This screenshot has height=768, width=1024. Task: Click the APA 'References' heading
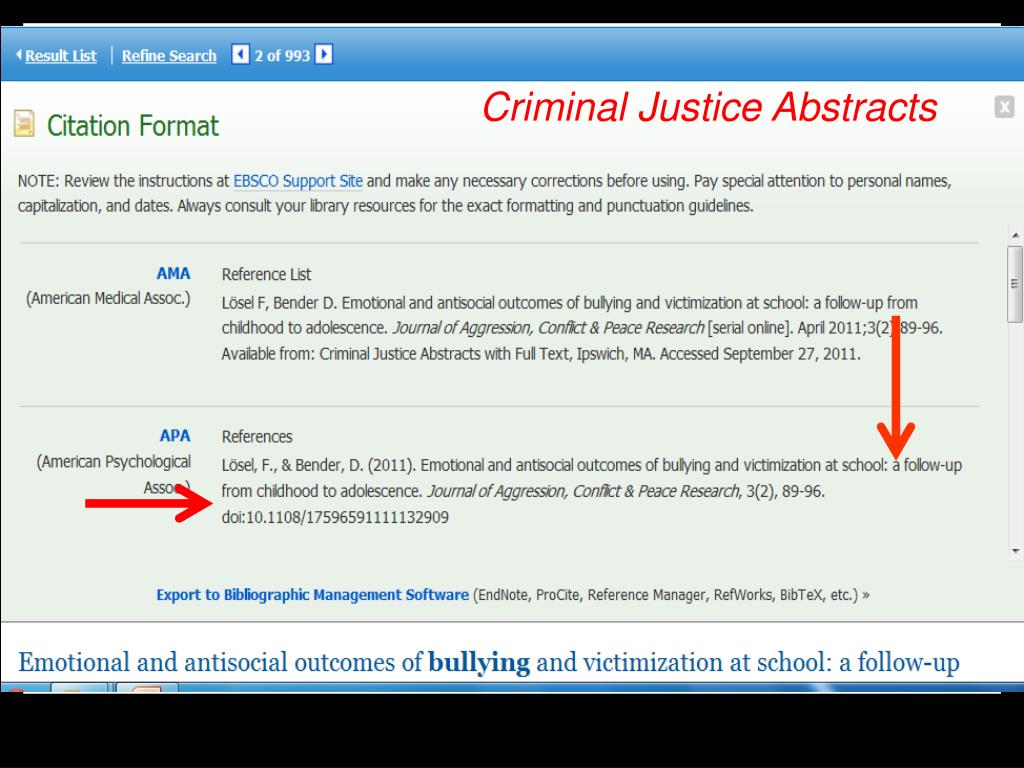(257, 436)
